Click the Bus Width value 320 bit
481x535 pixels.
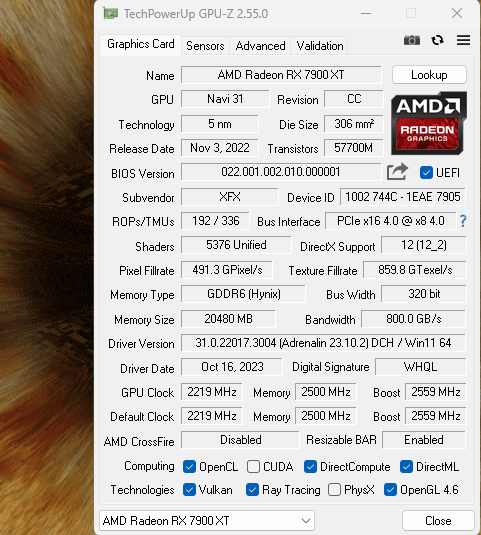(x=423, y=294)
